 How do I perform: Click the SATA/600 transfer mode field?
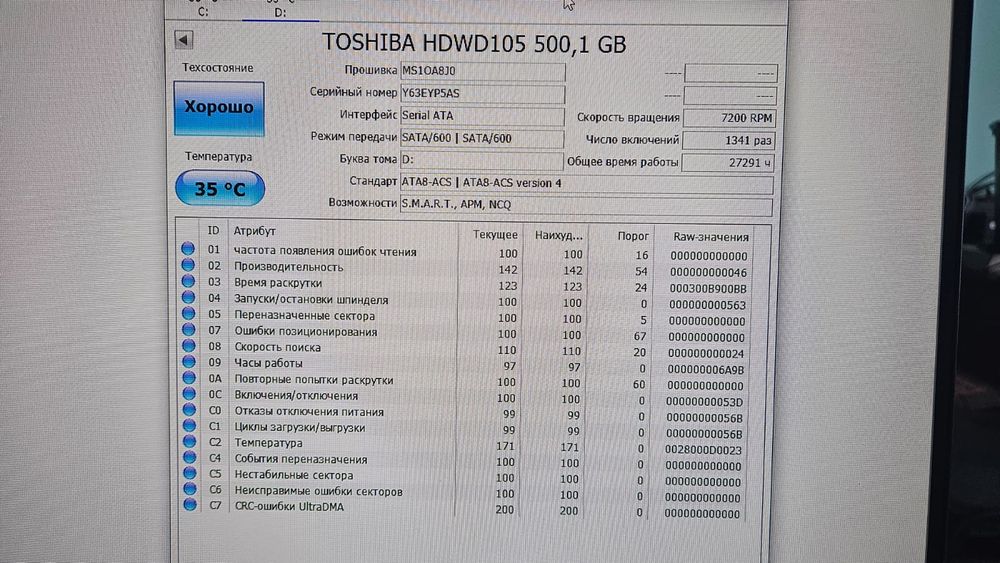click(482, 138)
